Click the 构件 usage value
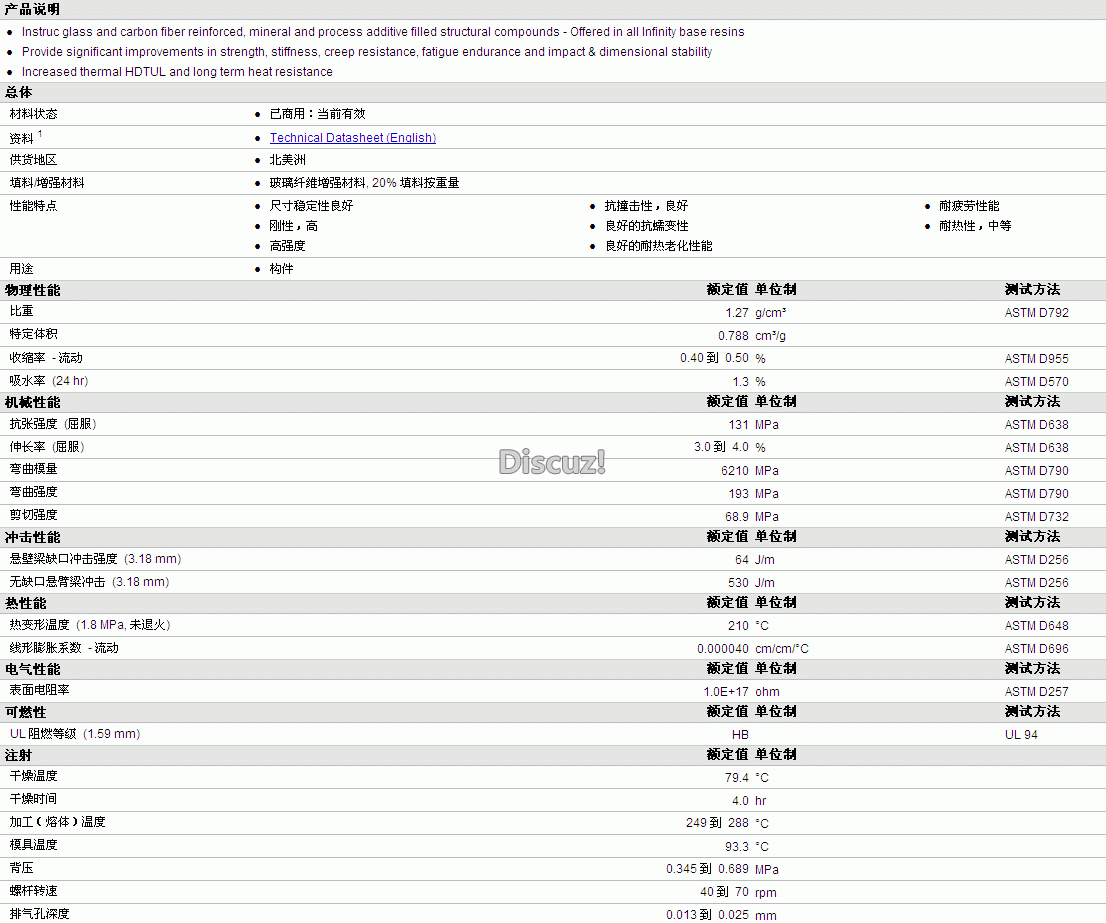Image resolution: width=1106 pixels, height=923 pixels. pos(281,269)
